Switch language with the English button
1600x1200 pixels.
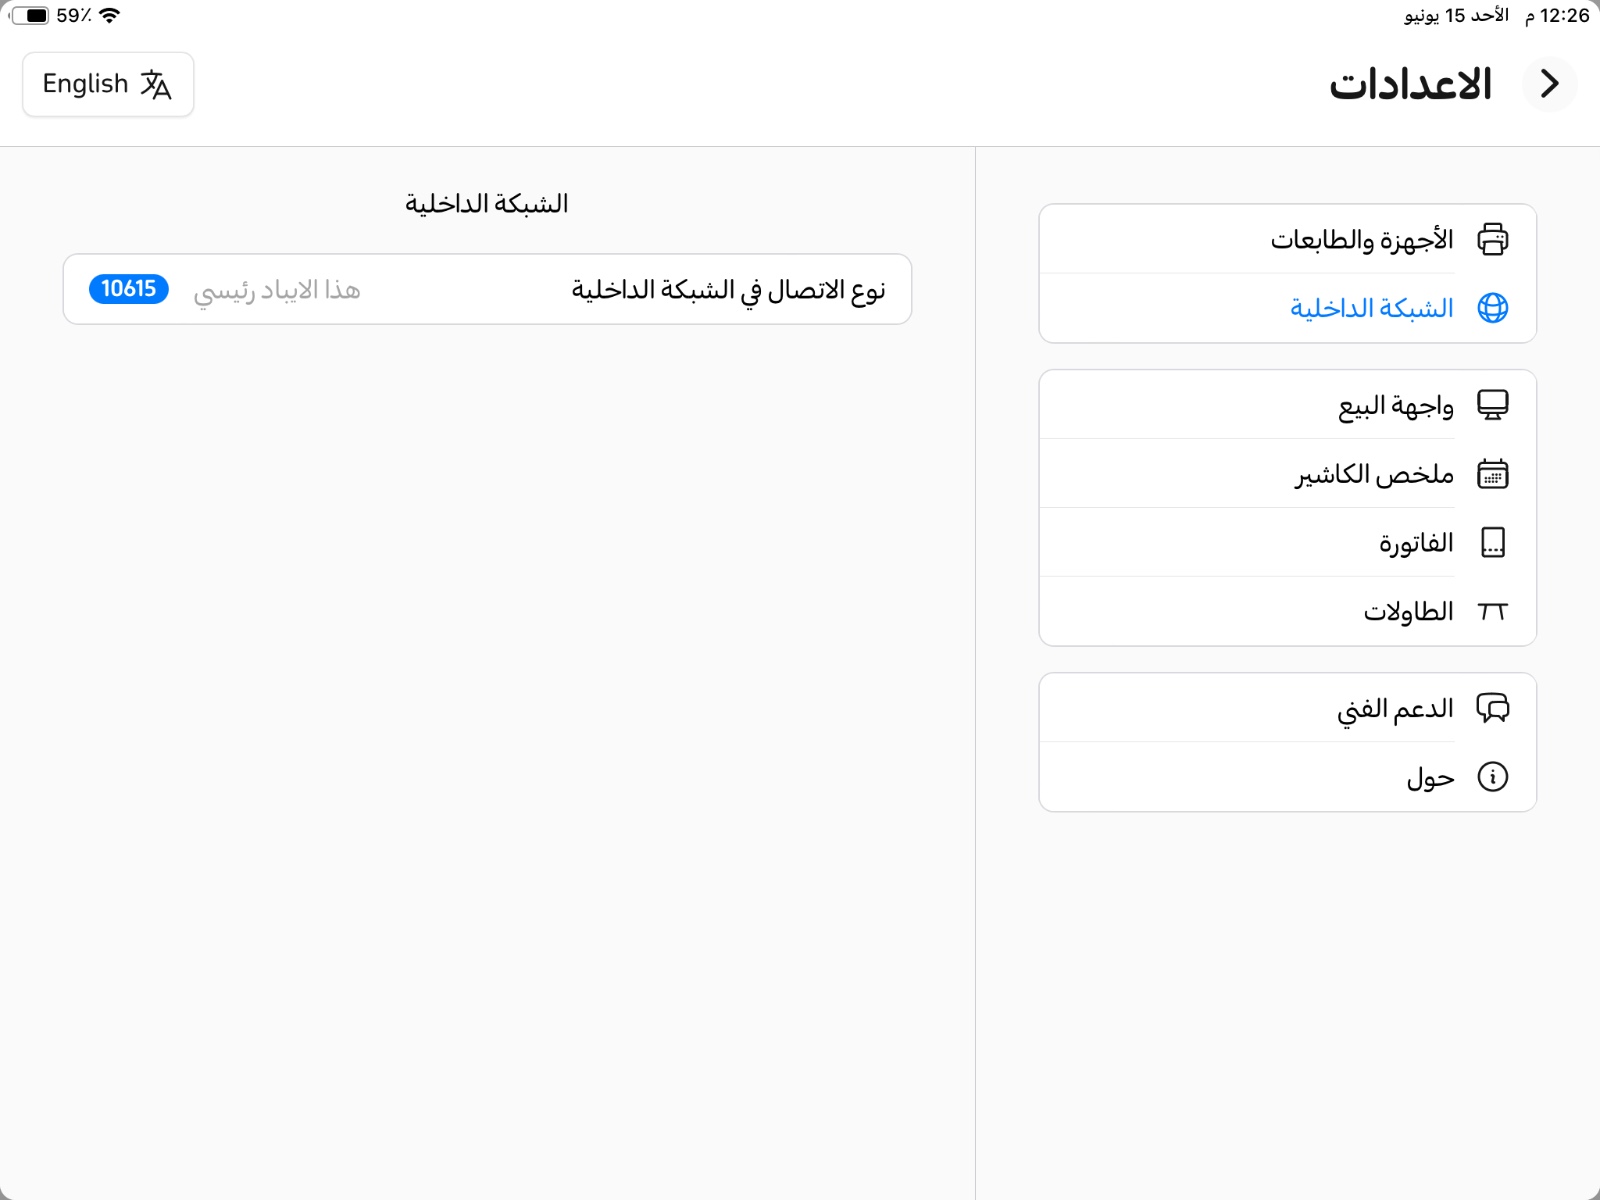(x=108, y=84)
